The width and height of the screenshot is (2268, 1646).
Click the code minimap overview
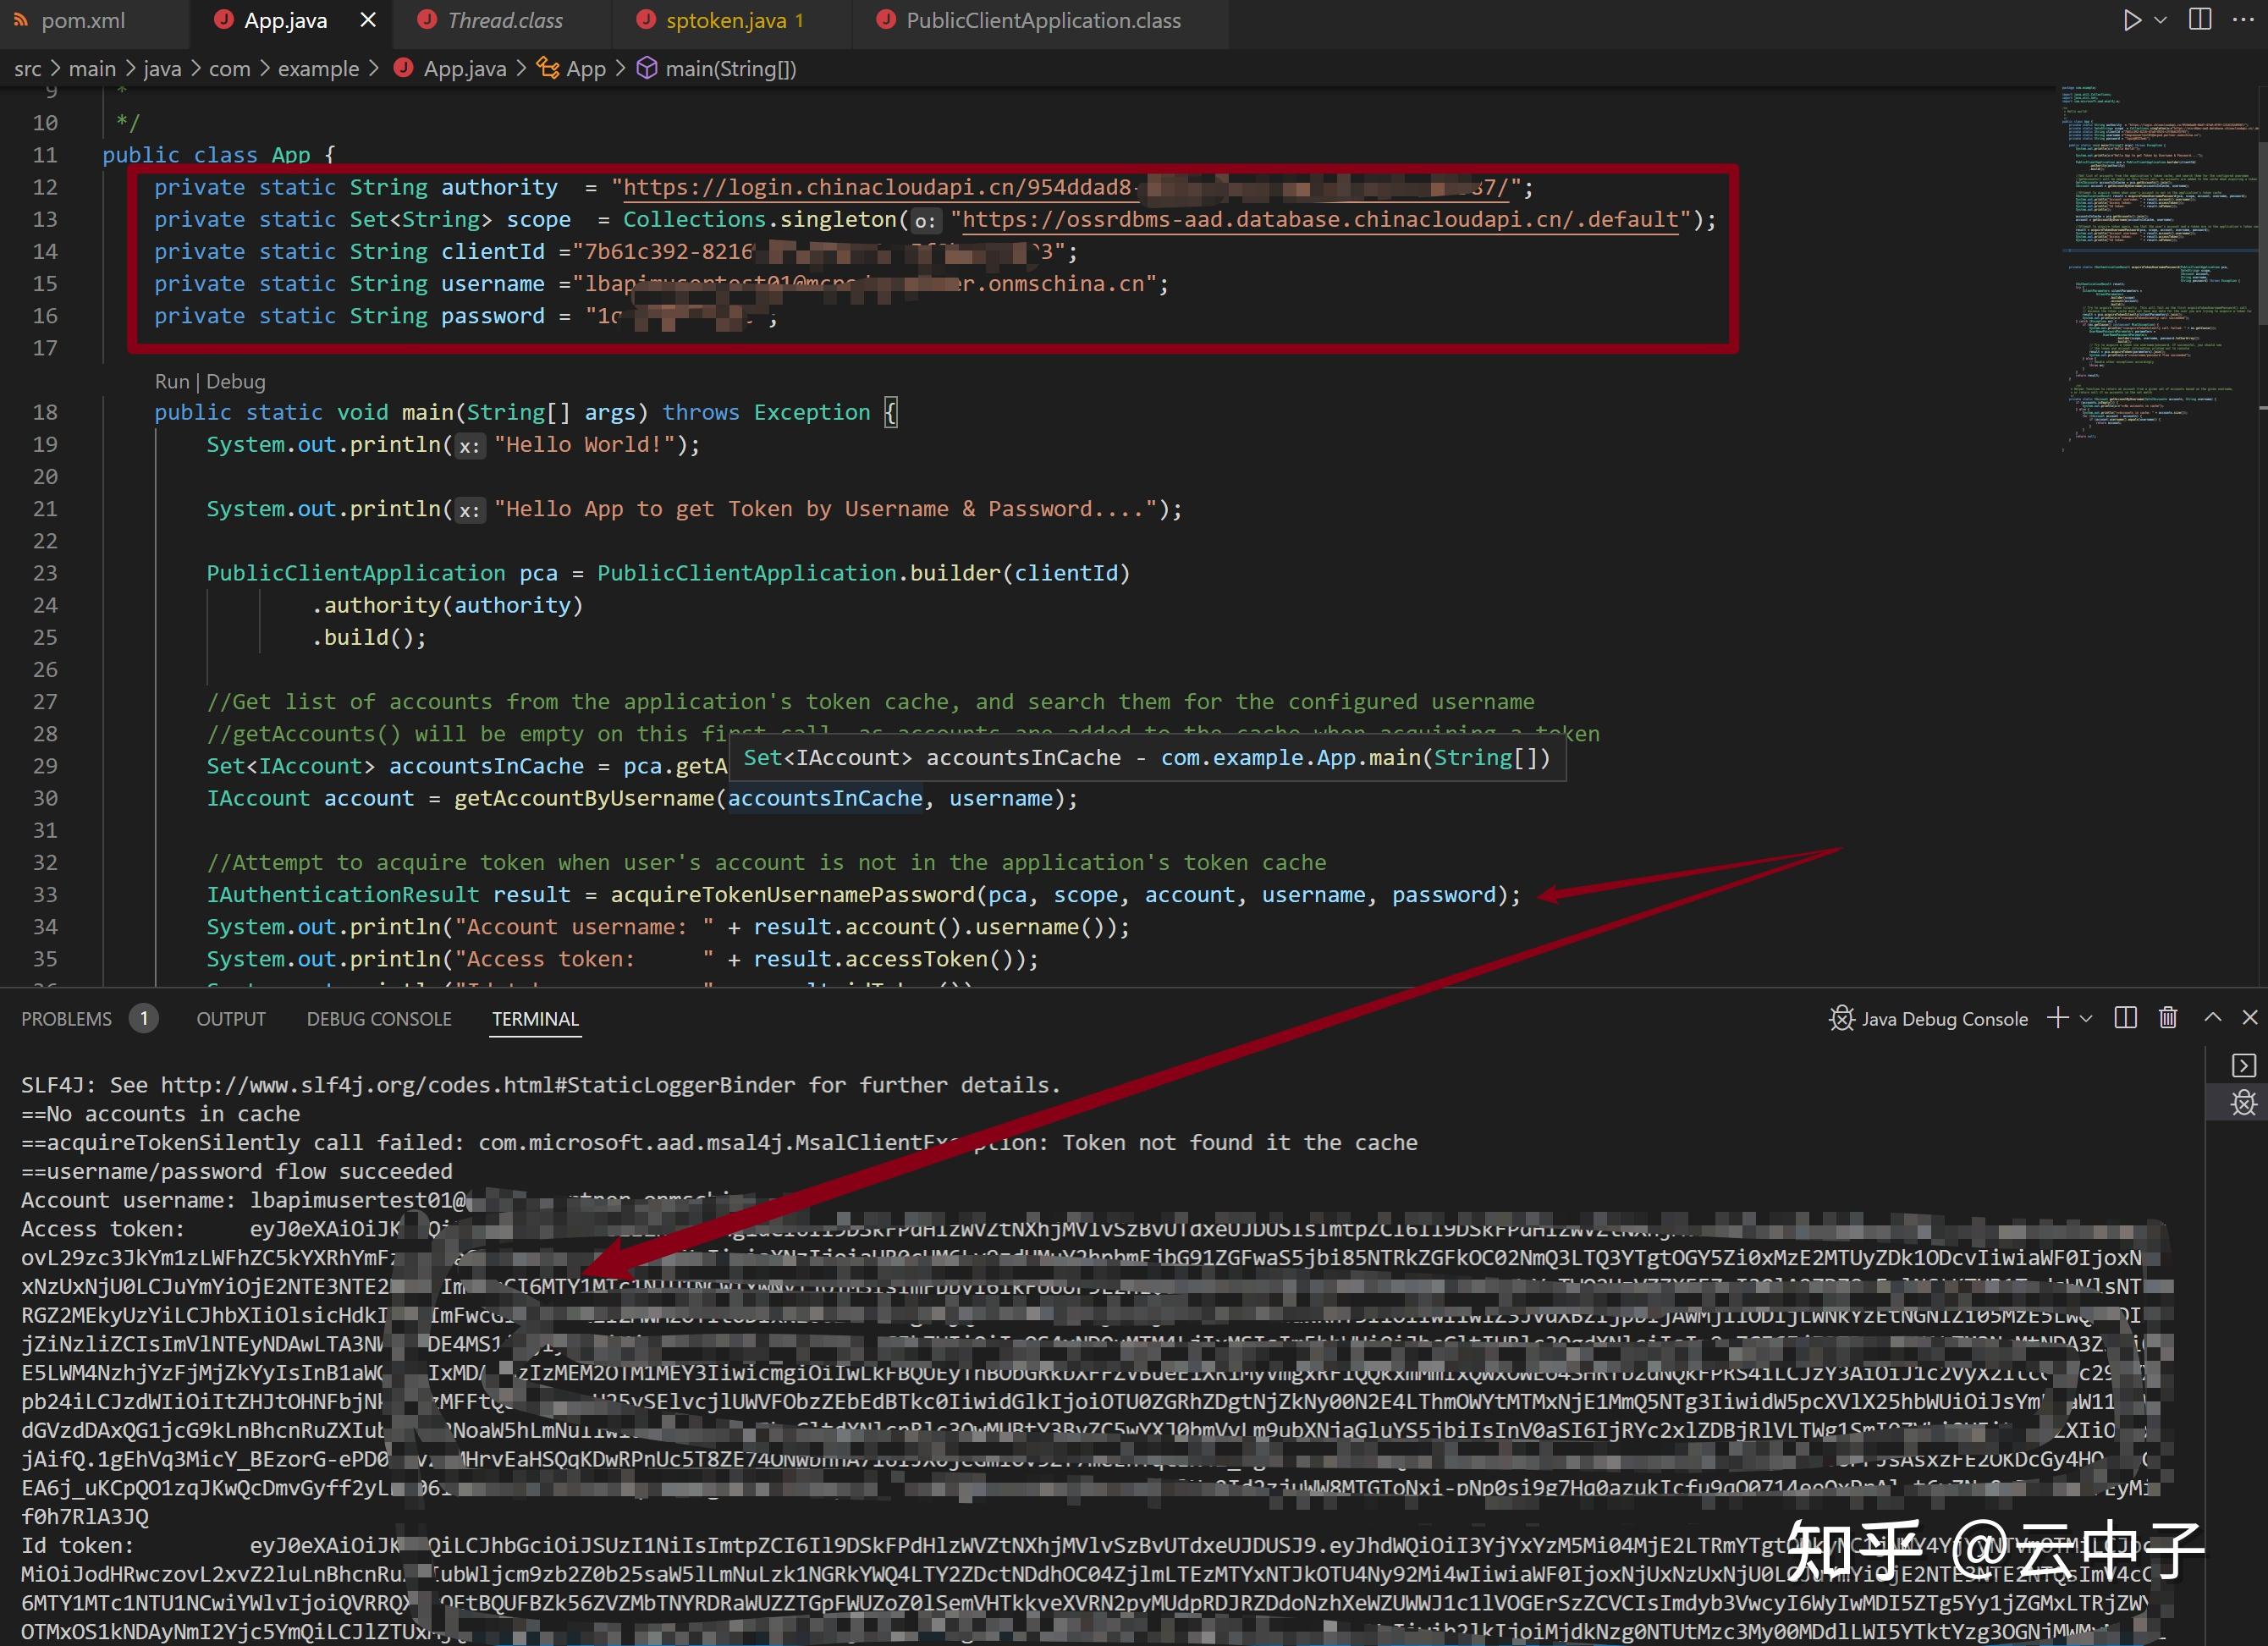[x=2150, y=260]
